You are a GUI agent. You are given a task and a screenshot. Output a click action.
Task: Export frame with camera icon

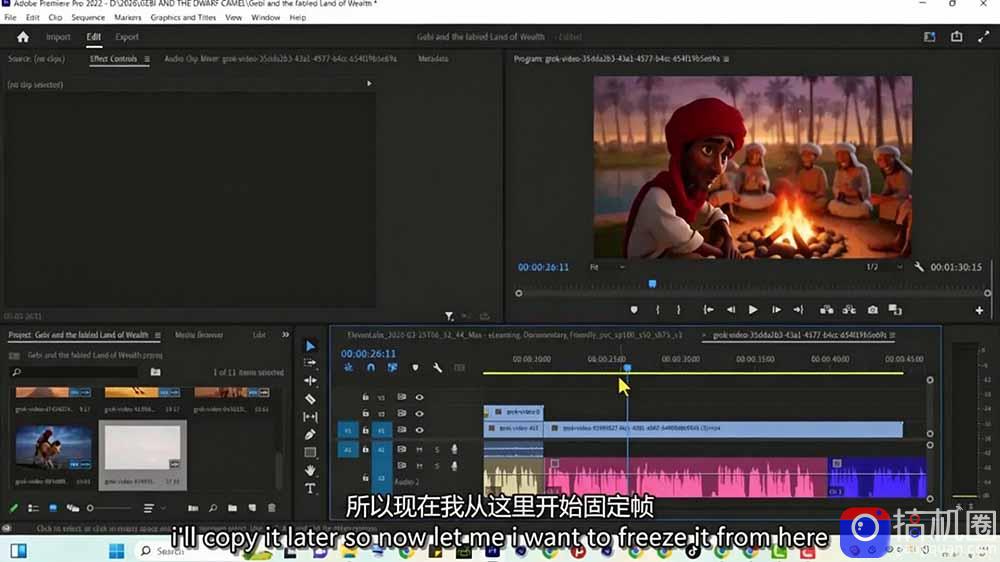click(872, 310)
